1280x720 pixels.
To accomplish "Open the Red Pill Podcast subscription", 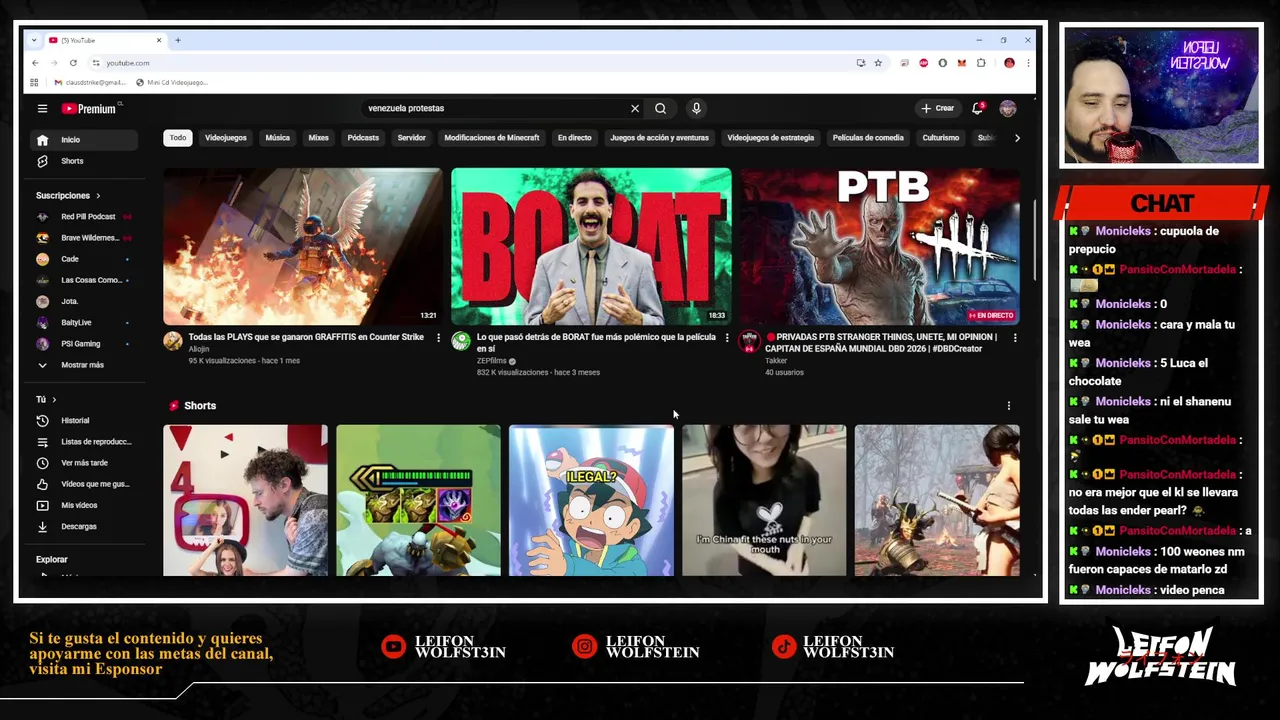I will coord(85,217).
